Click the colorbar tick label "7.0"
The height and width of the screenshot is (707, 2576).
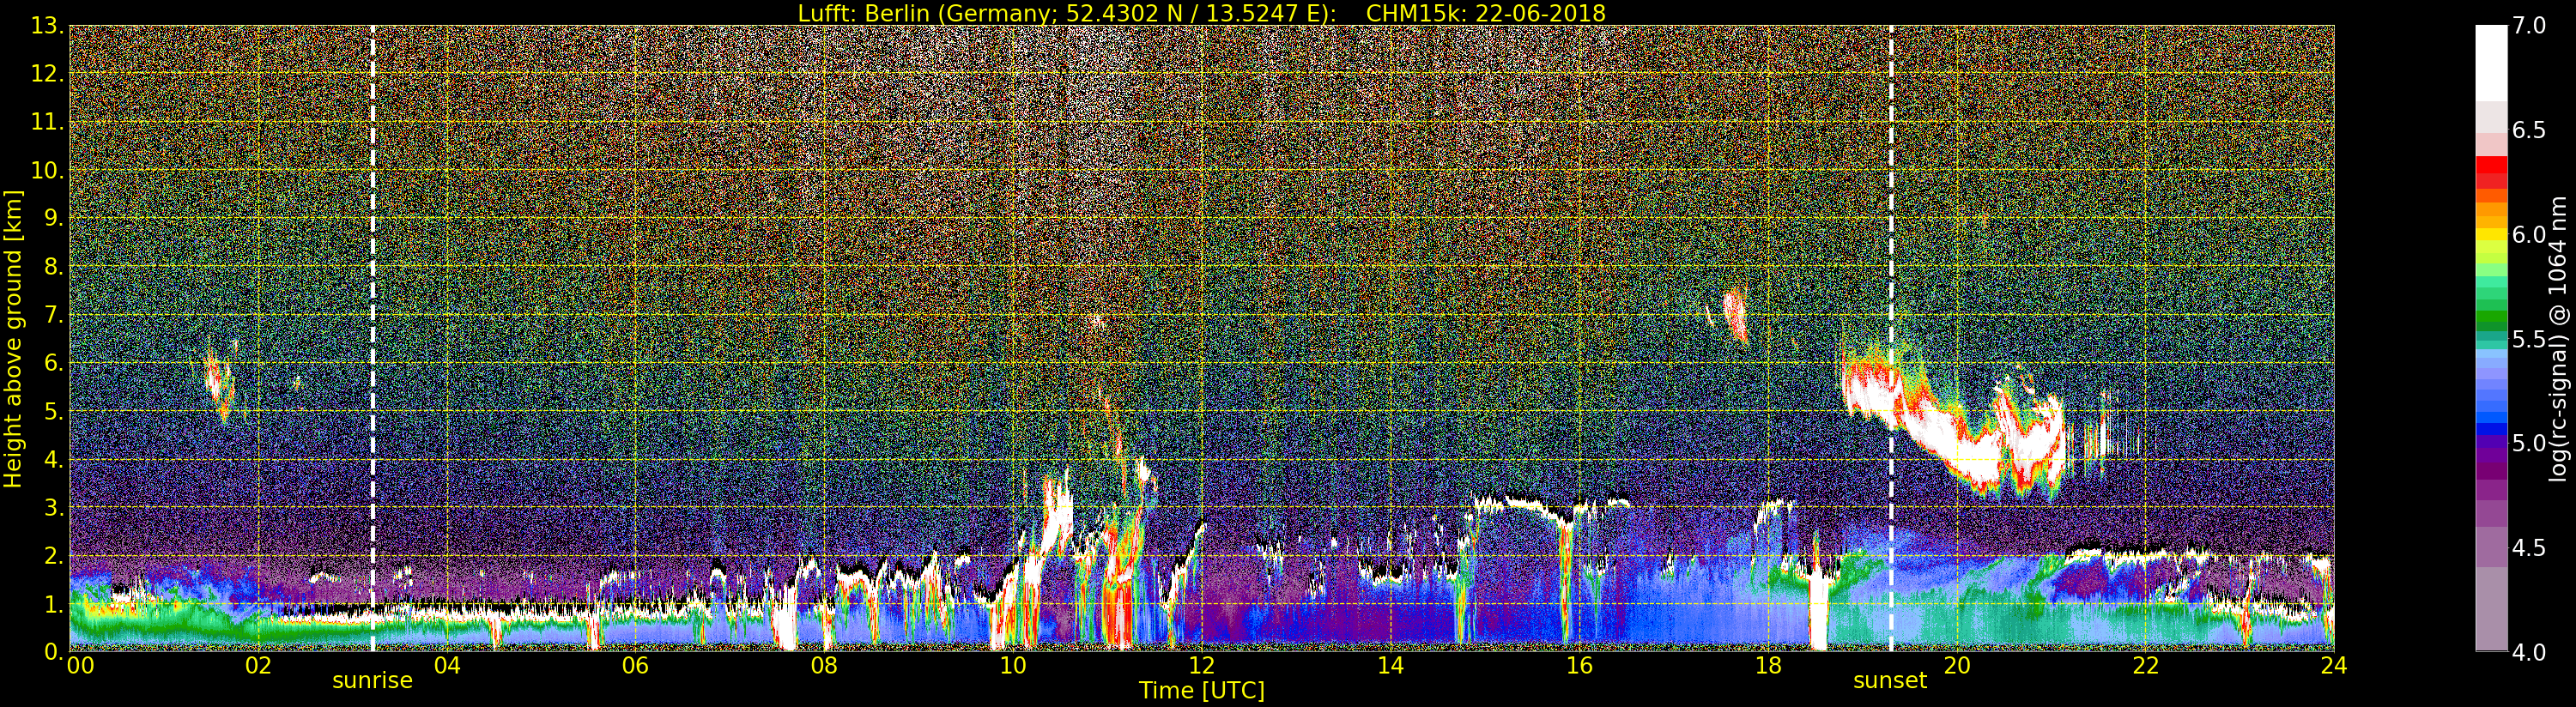[x=2529, y=26]
